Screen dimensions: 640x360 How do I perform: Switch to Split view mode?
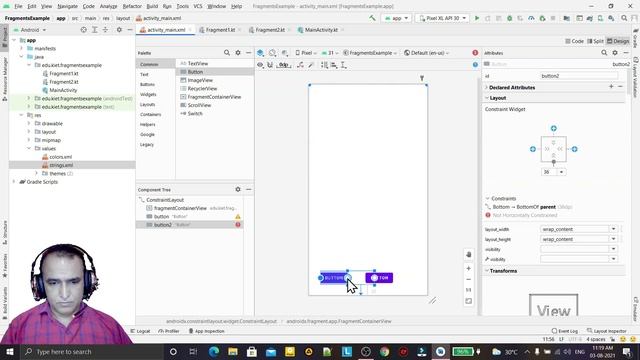595,41
